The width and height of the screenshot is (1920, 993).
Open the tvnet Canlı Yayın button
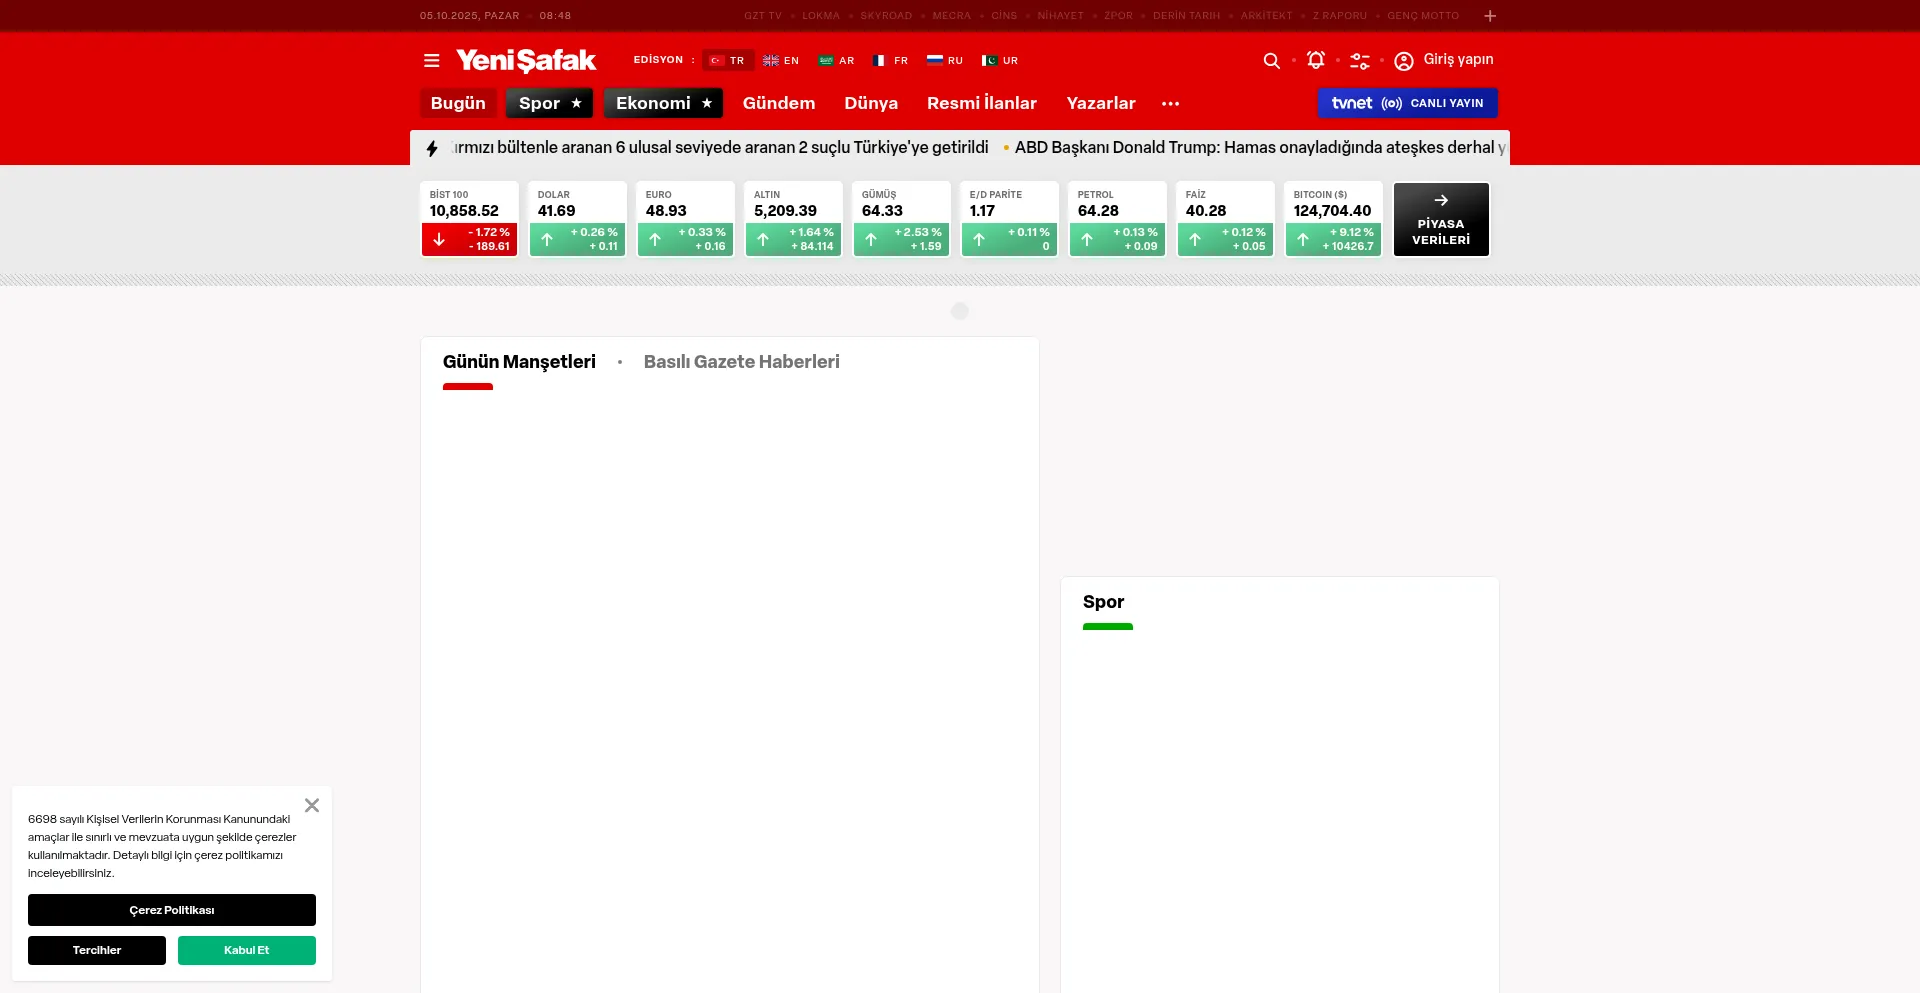1407,104
